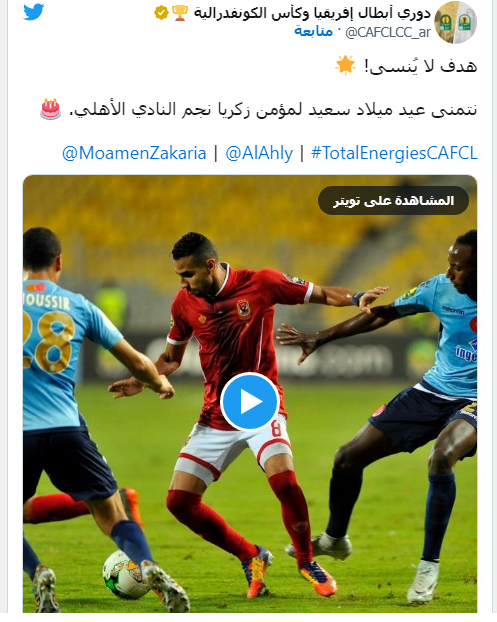Play the embedded tweet video
The width and height of the screenshot is (497, 622).
pos(249,401)
